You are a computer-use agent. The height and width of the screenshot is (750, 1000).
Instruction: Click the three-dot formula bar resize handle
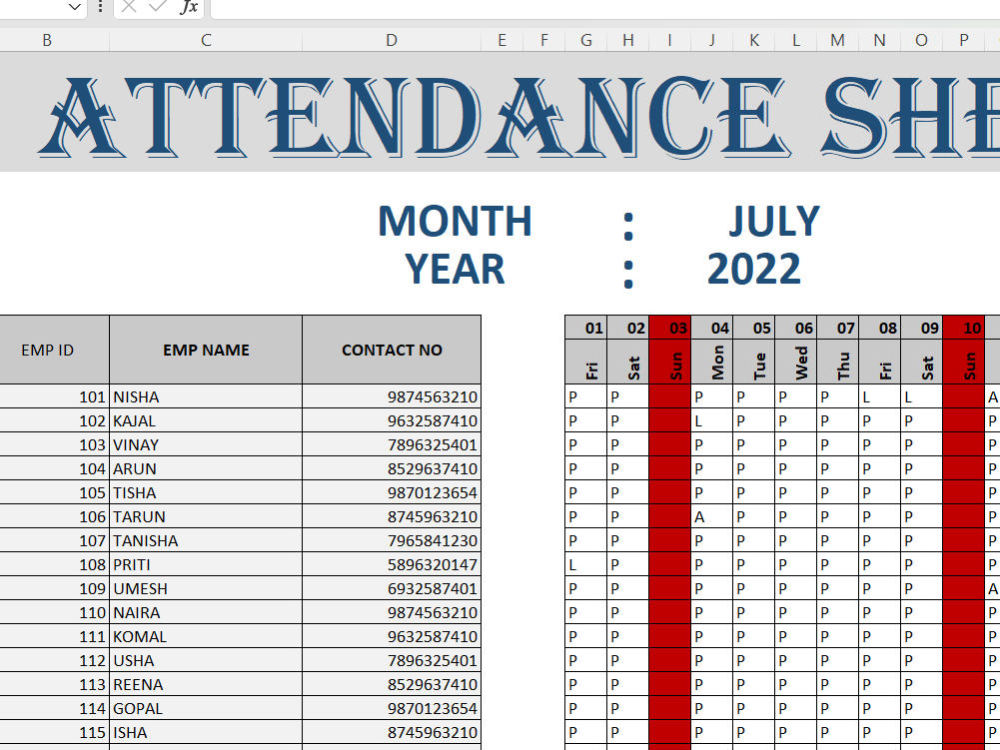point(100,7)
